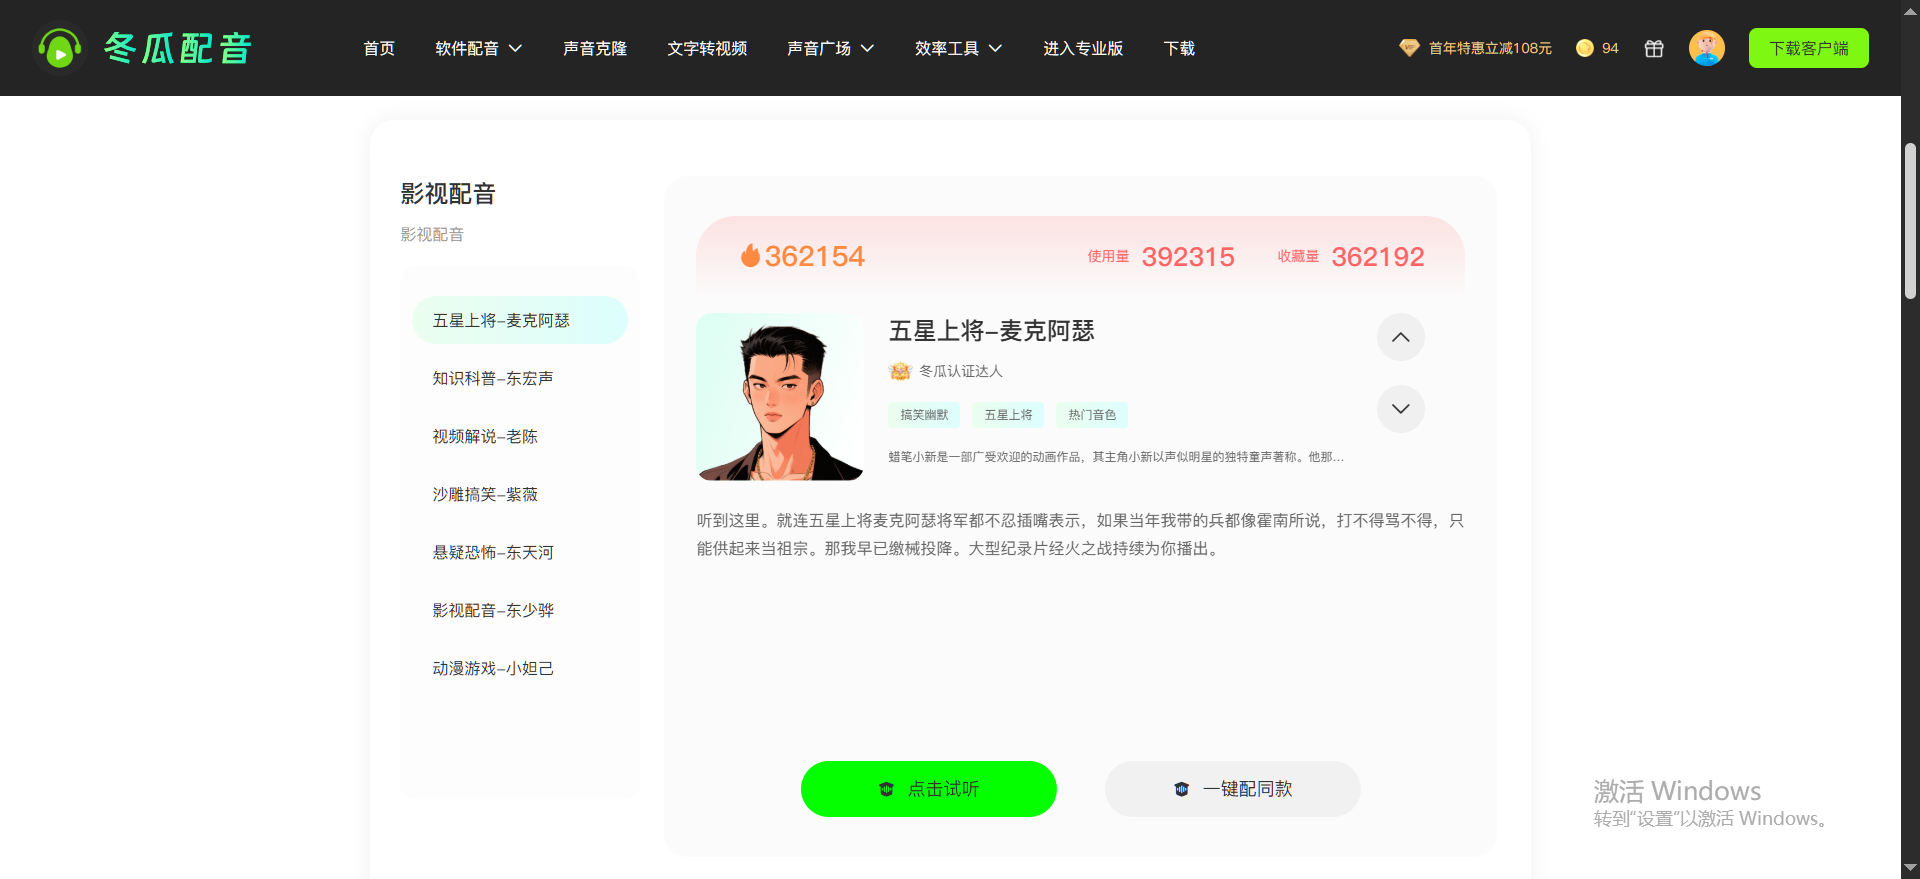Image resolution: width=1920 pixels, height=879 pixels.
Task: Click the 影视配音 section heading
Action: tap(448, 194)
